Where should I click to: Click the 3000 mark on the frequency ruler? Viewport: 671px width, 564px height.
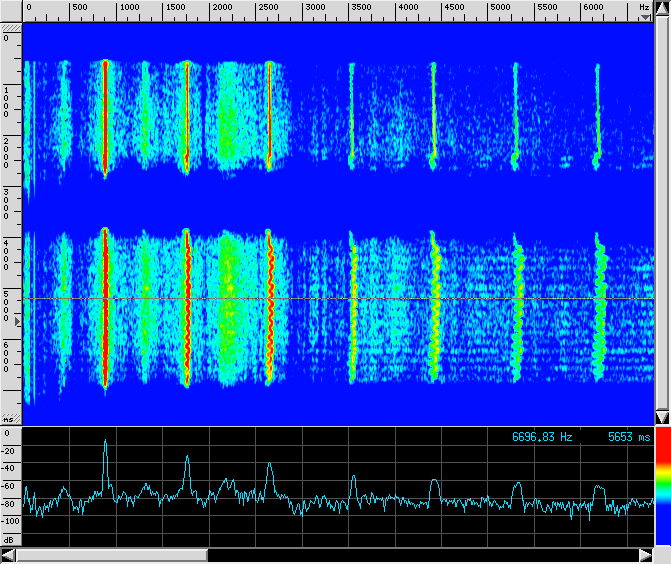[x=315, y=7]
